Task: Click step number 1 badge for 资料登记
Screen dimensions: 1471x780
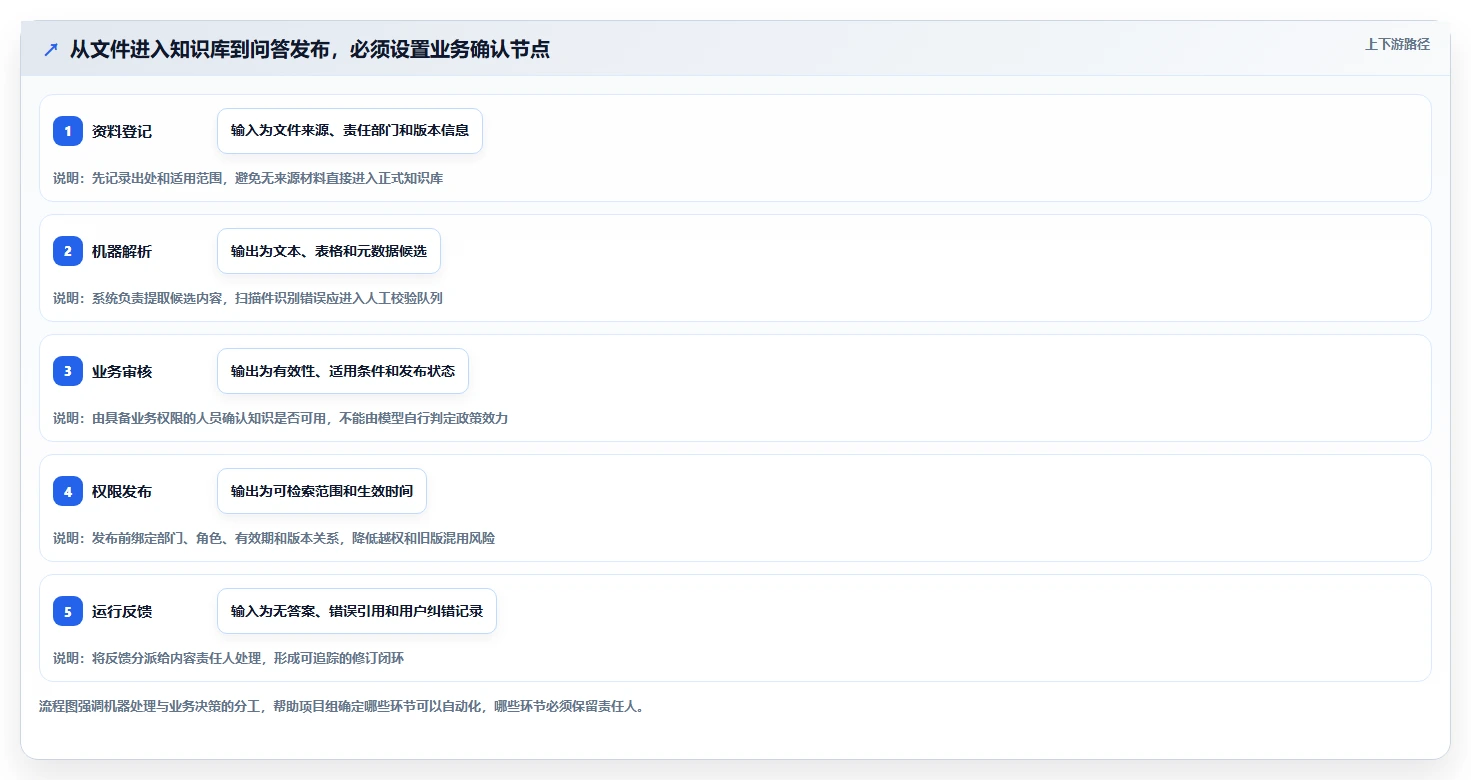Action: [68, 131]
